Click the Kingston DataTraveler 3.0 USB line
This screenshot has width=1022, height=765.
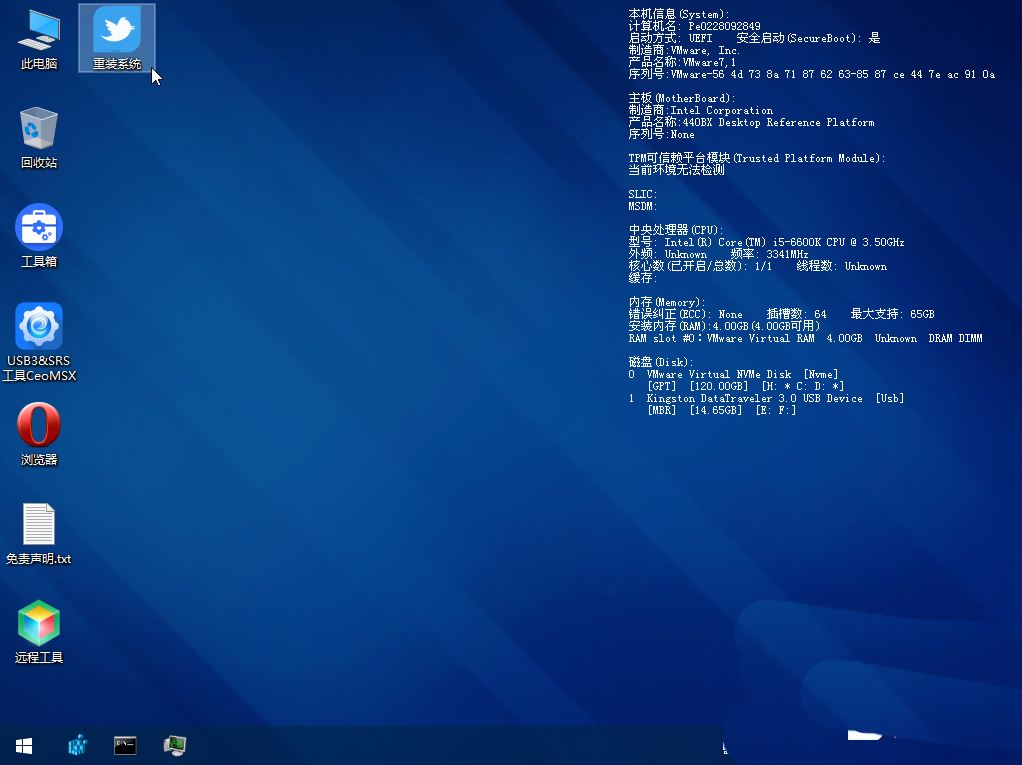[x=766, y=398]
